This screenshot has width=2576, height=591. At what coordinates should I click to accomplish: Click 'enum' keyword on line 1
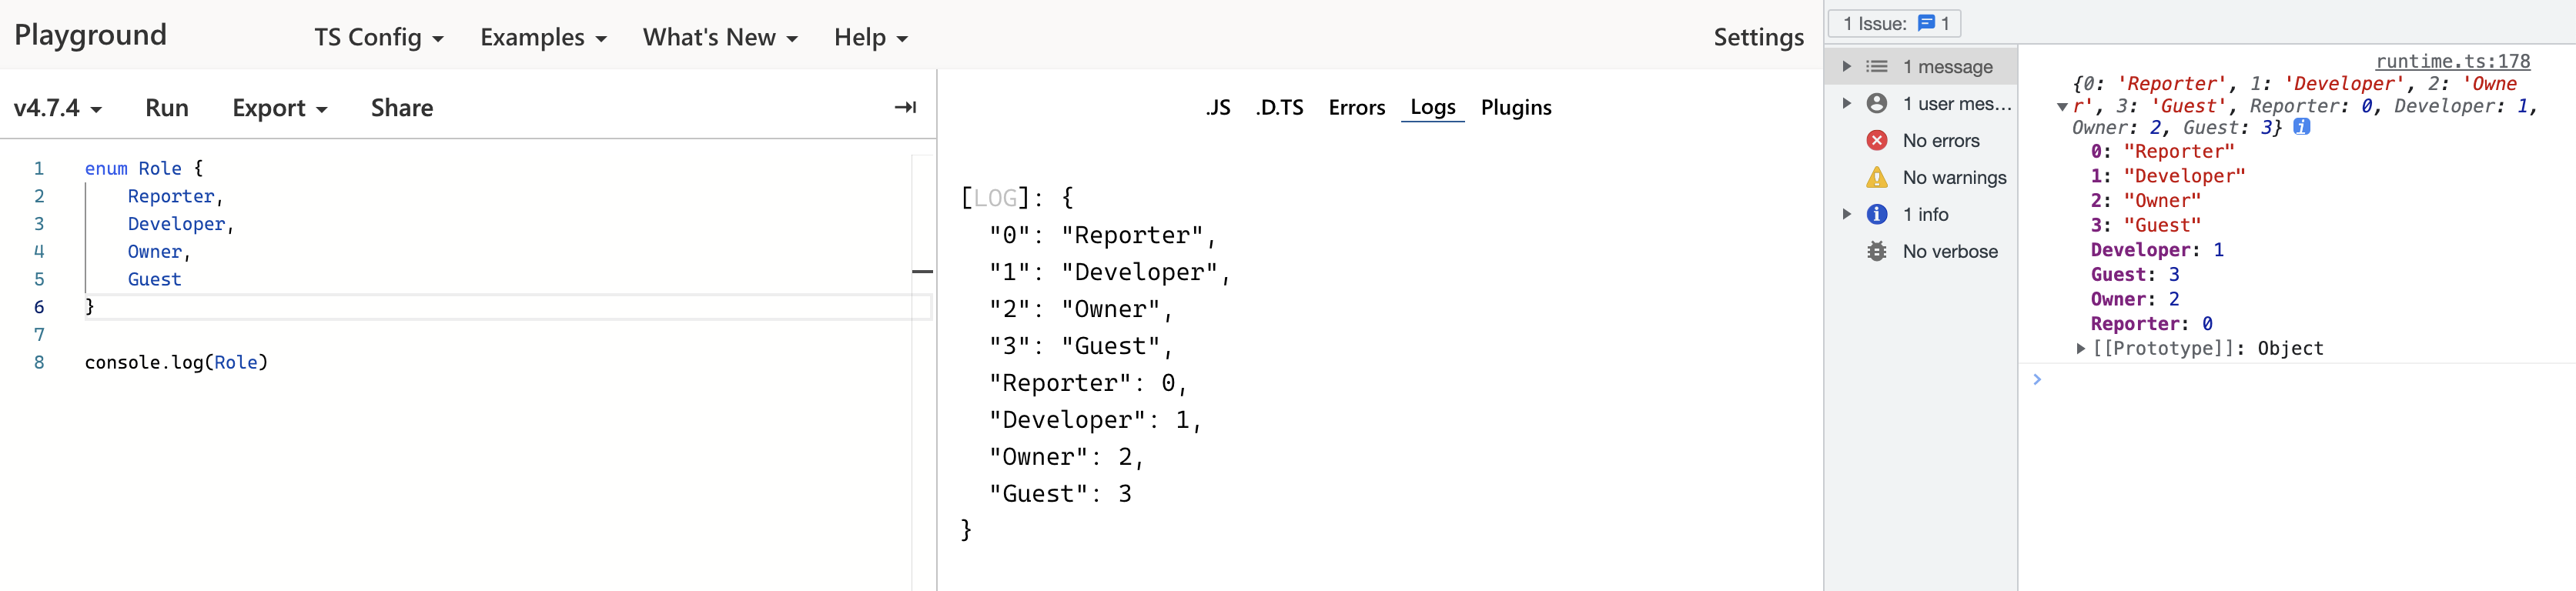[x=106, y=169]
